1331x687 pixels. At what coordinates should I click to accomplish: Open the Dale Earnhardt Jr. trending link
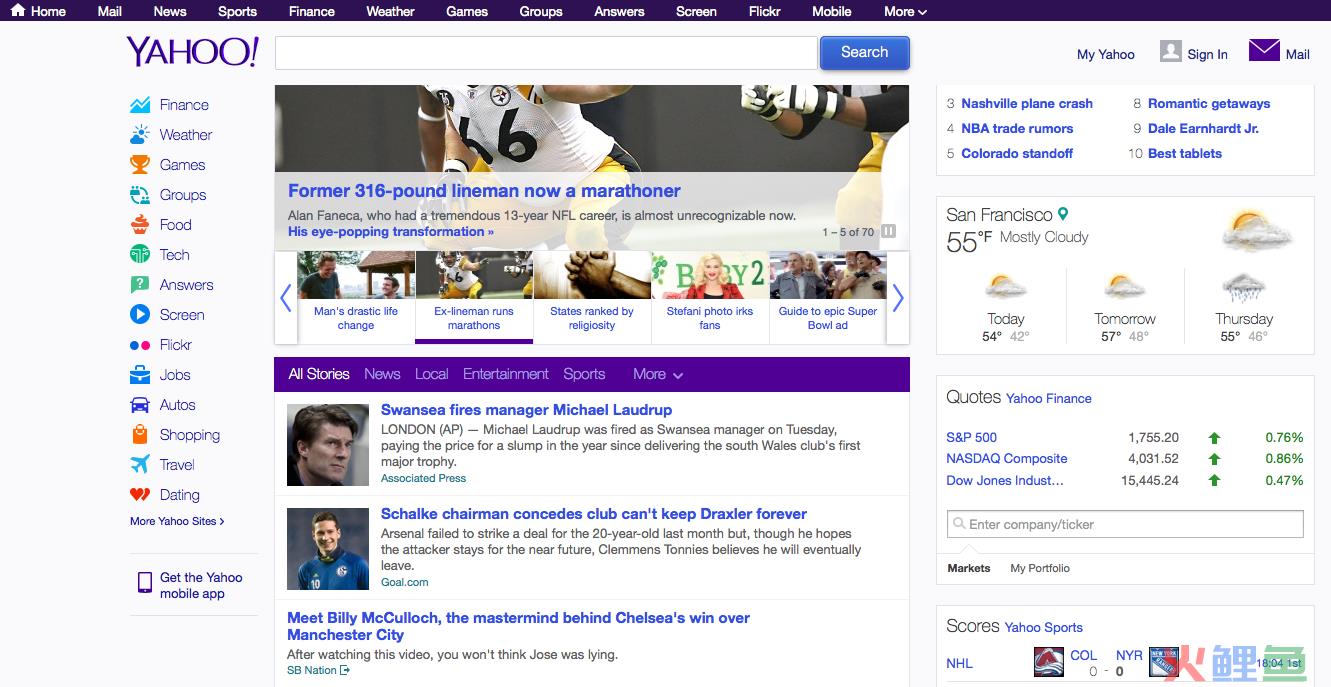click(x=1203, y=128)
